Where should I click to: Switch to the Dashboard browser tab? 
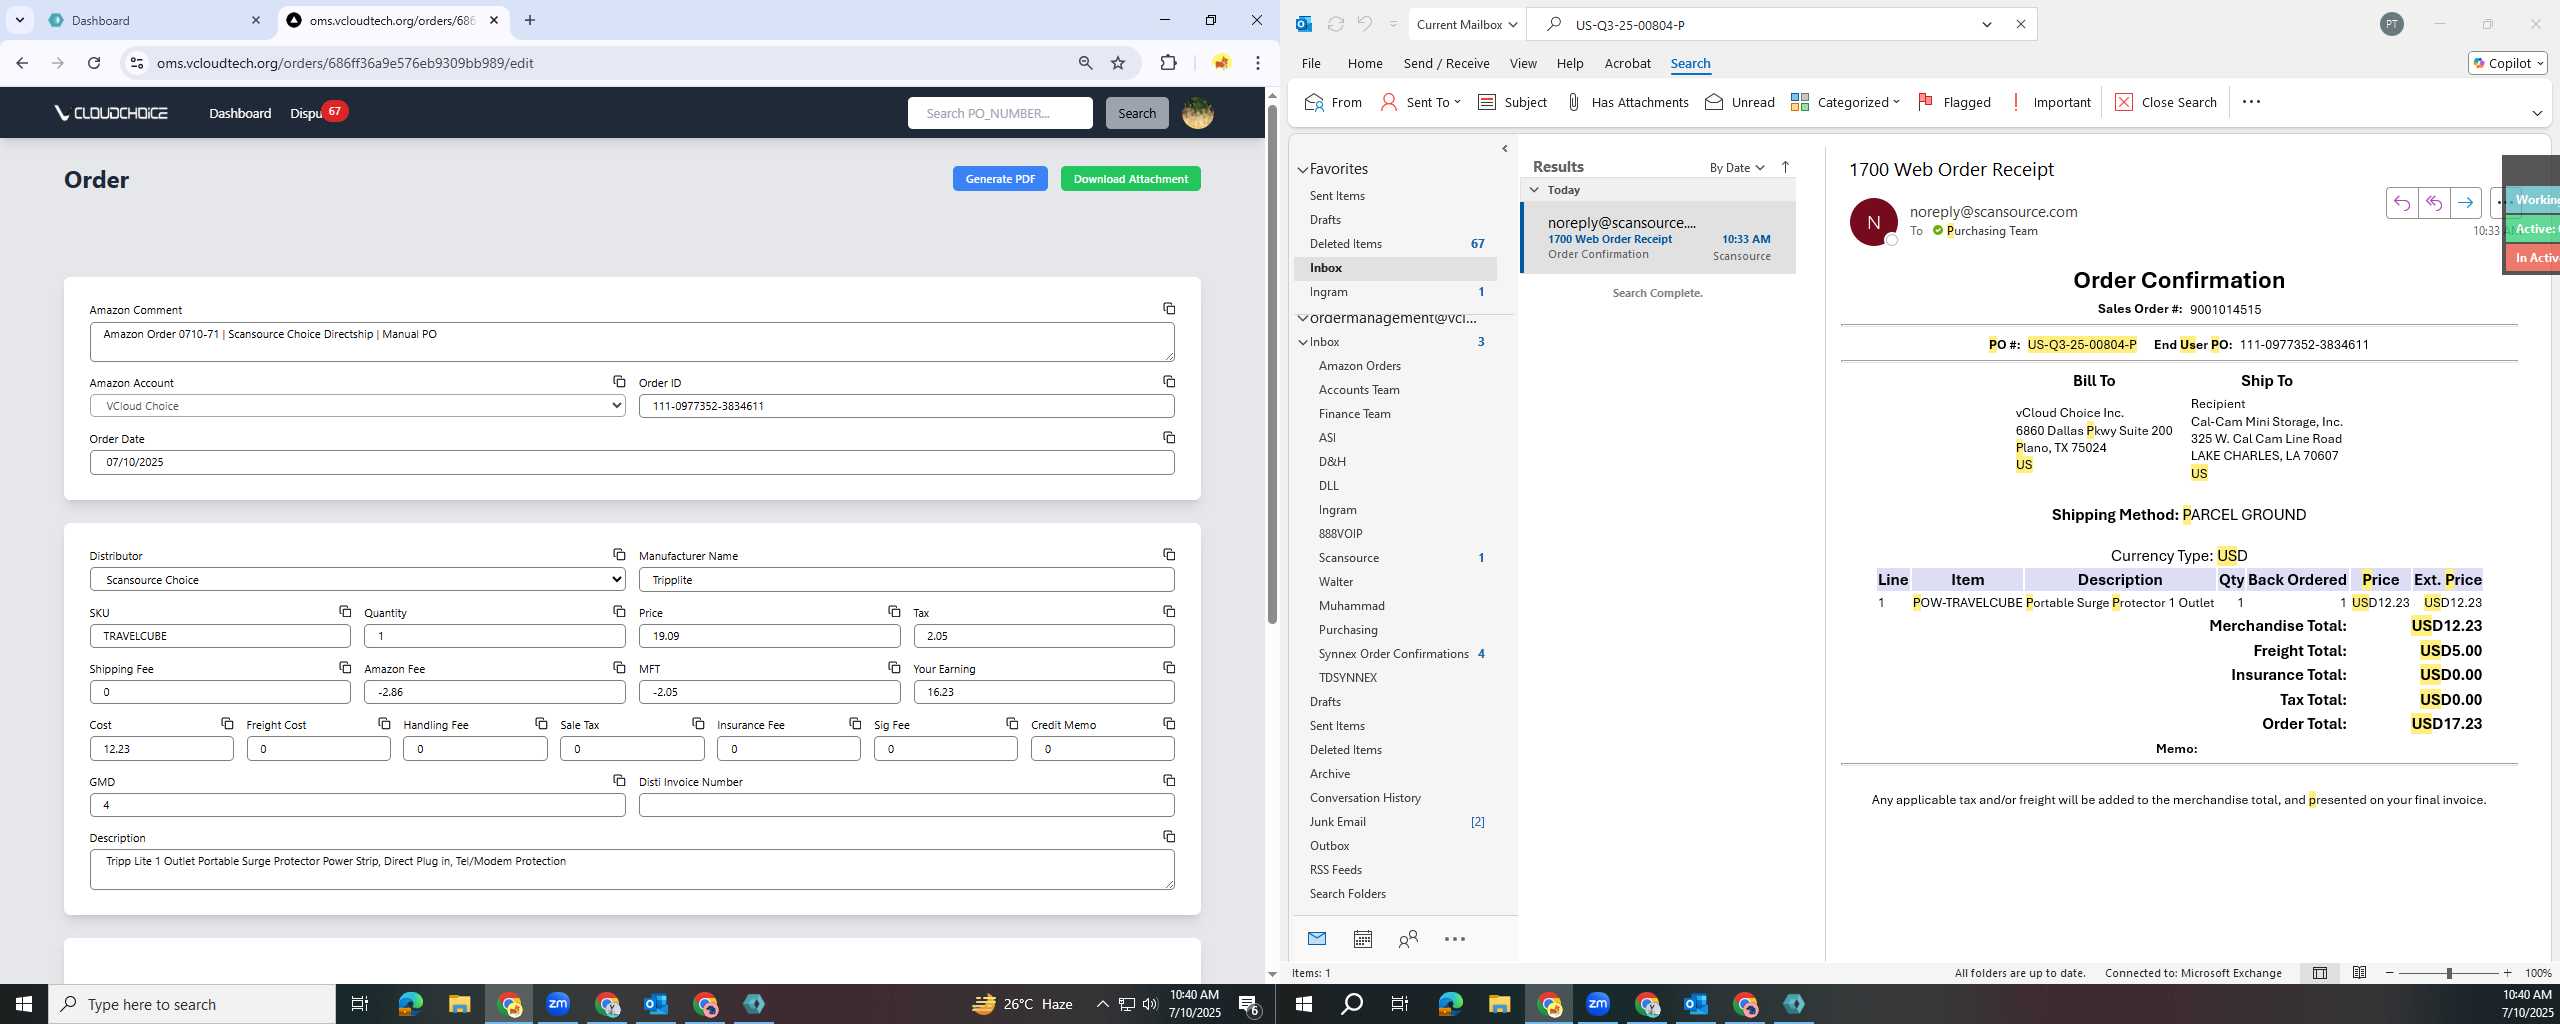click(155, 20)
